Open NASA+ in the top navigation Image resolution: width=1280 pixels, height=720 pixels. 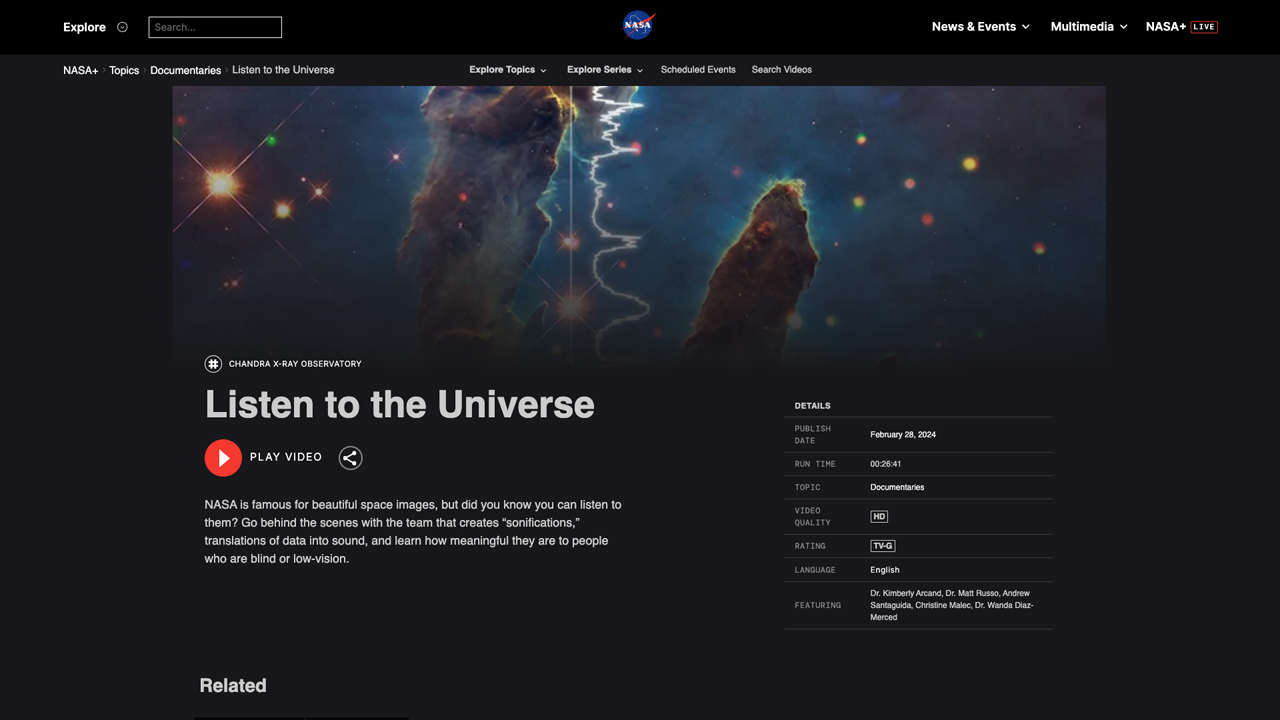pos(1166,27)
